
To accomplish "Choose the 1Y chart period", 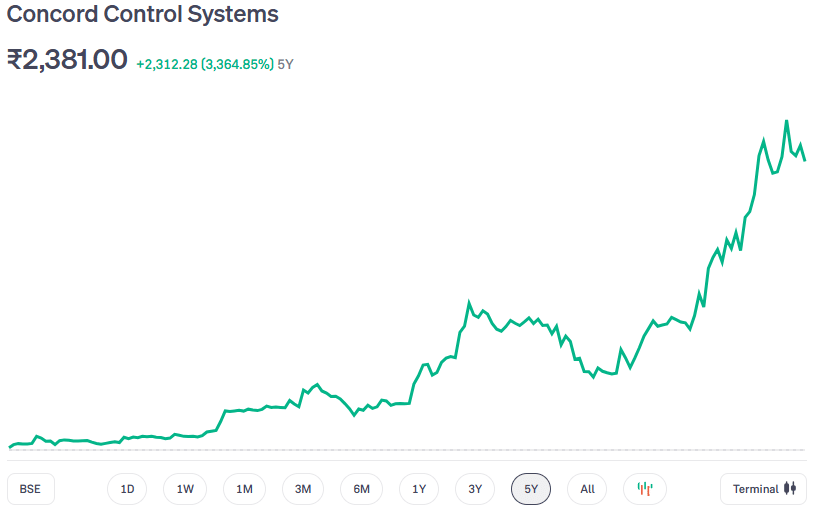I will click(x=419, y=489).
